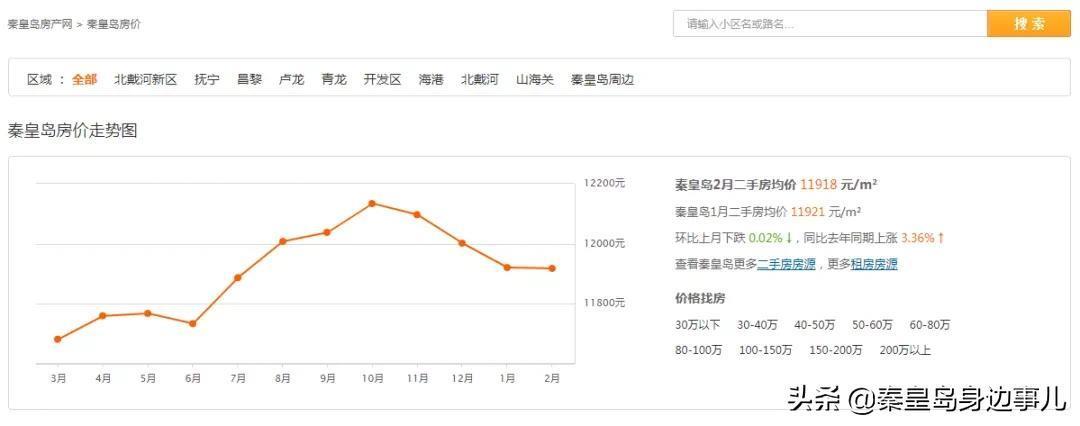This screenshot has height=426, width=1080.
Task: Open the 租房房源 link
Action: tap(874, 264)
